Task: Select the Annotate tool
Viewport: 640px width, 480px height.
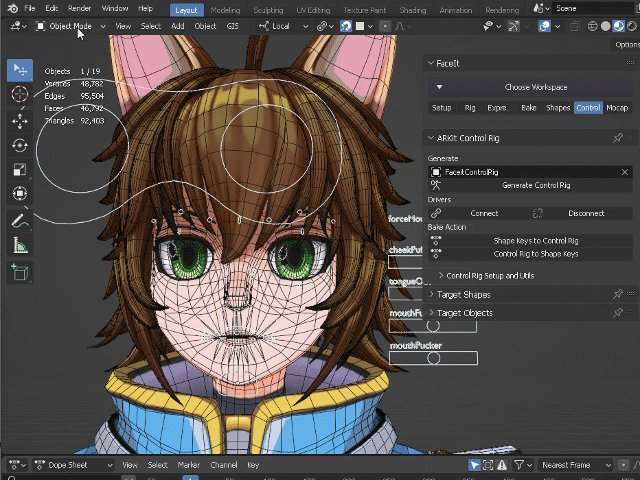Action: coord(20,221)
